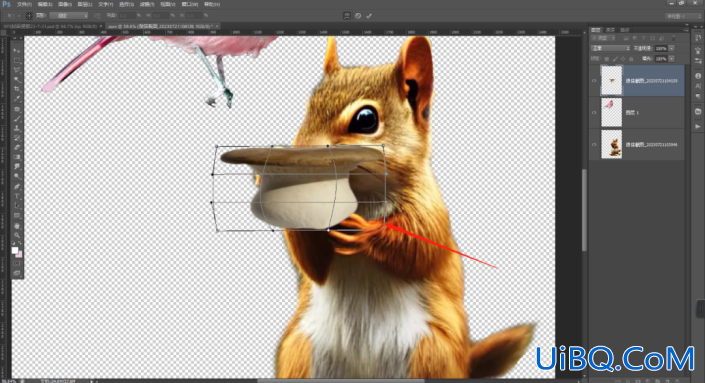Screen dimensions: 705x383
Task: Open the Actions panel play icon
Action: 698,127
